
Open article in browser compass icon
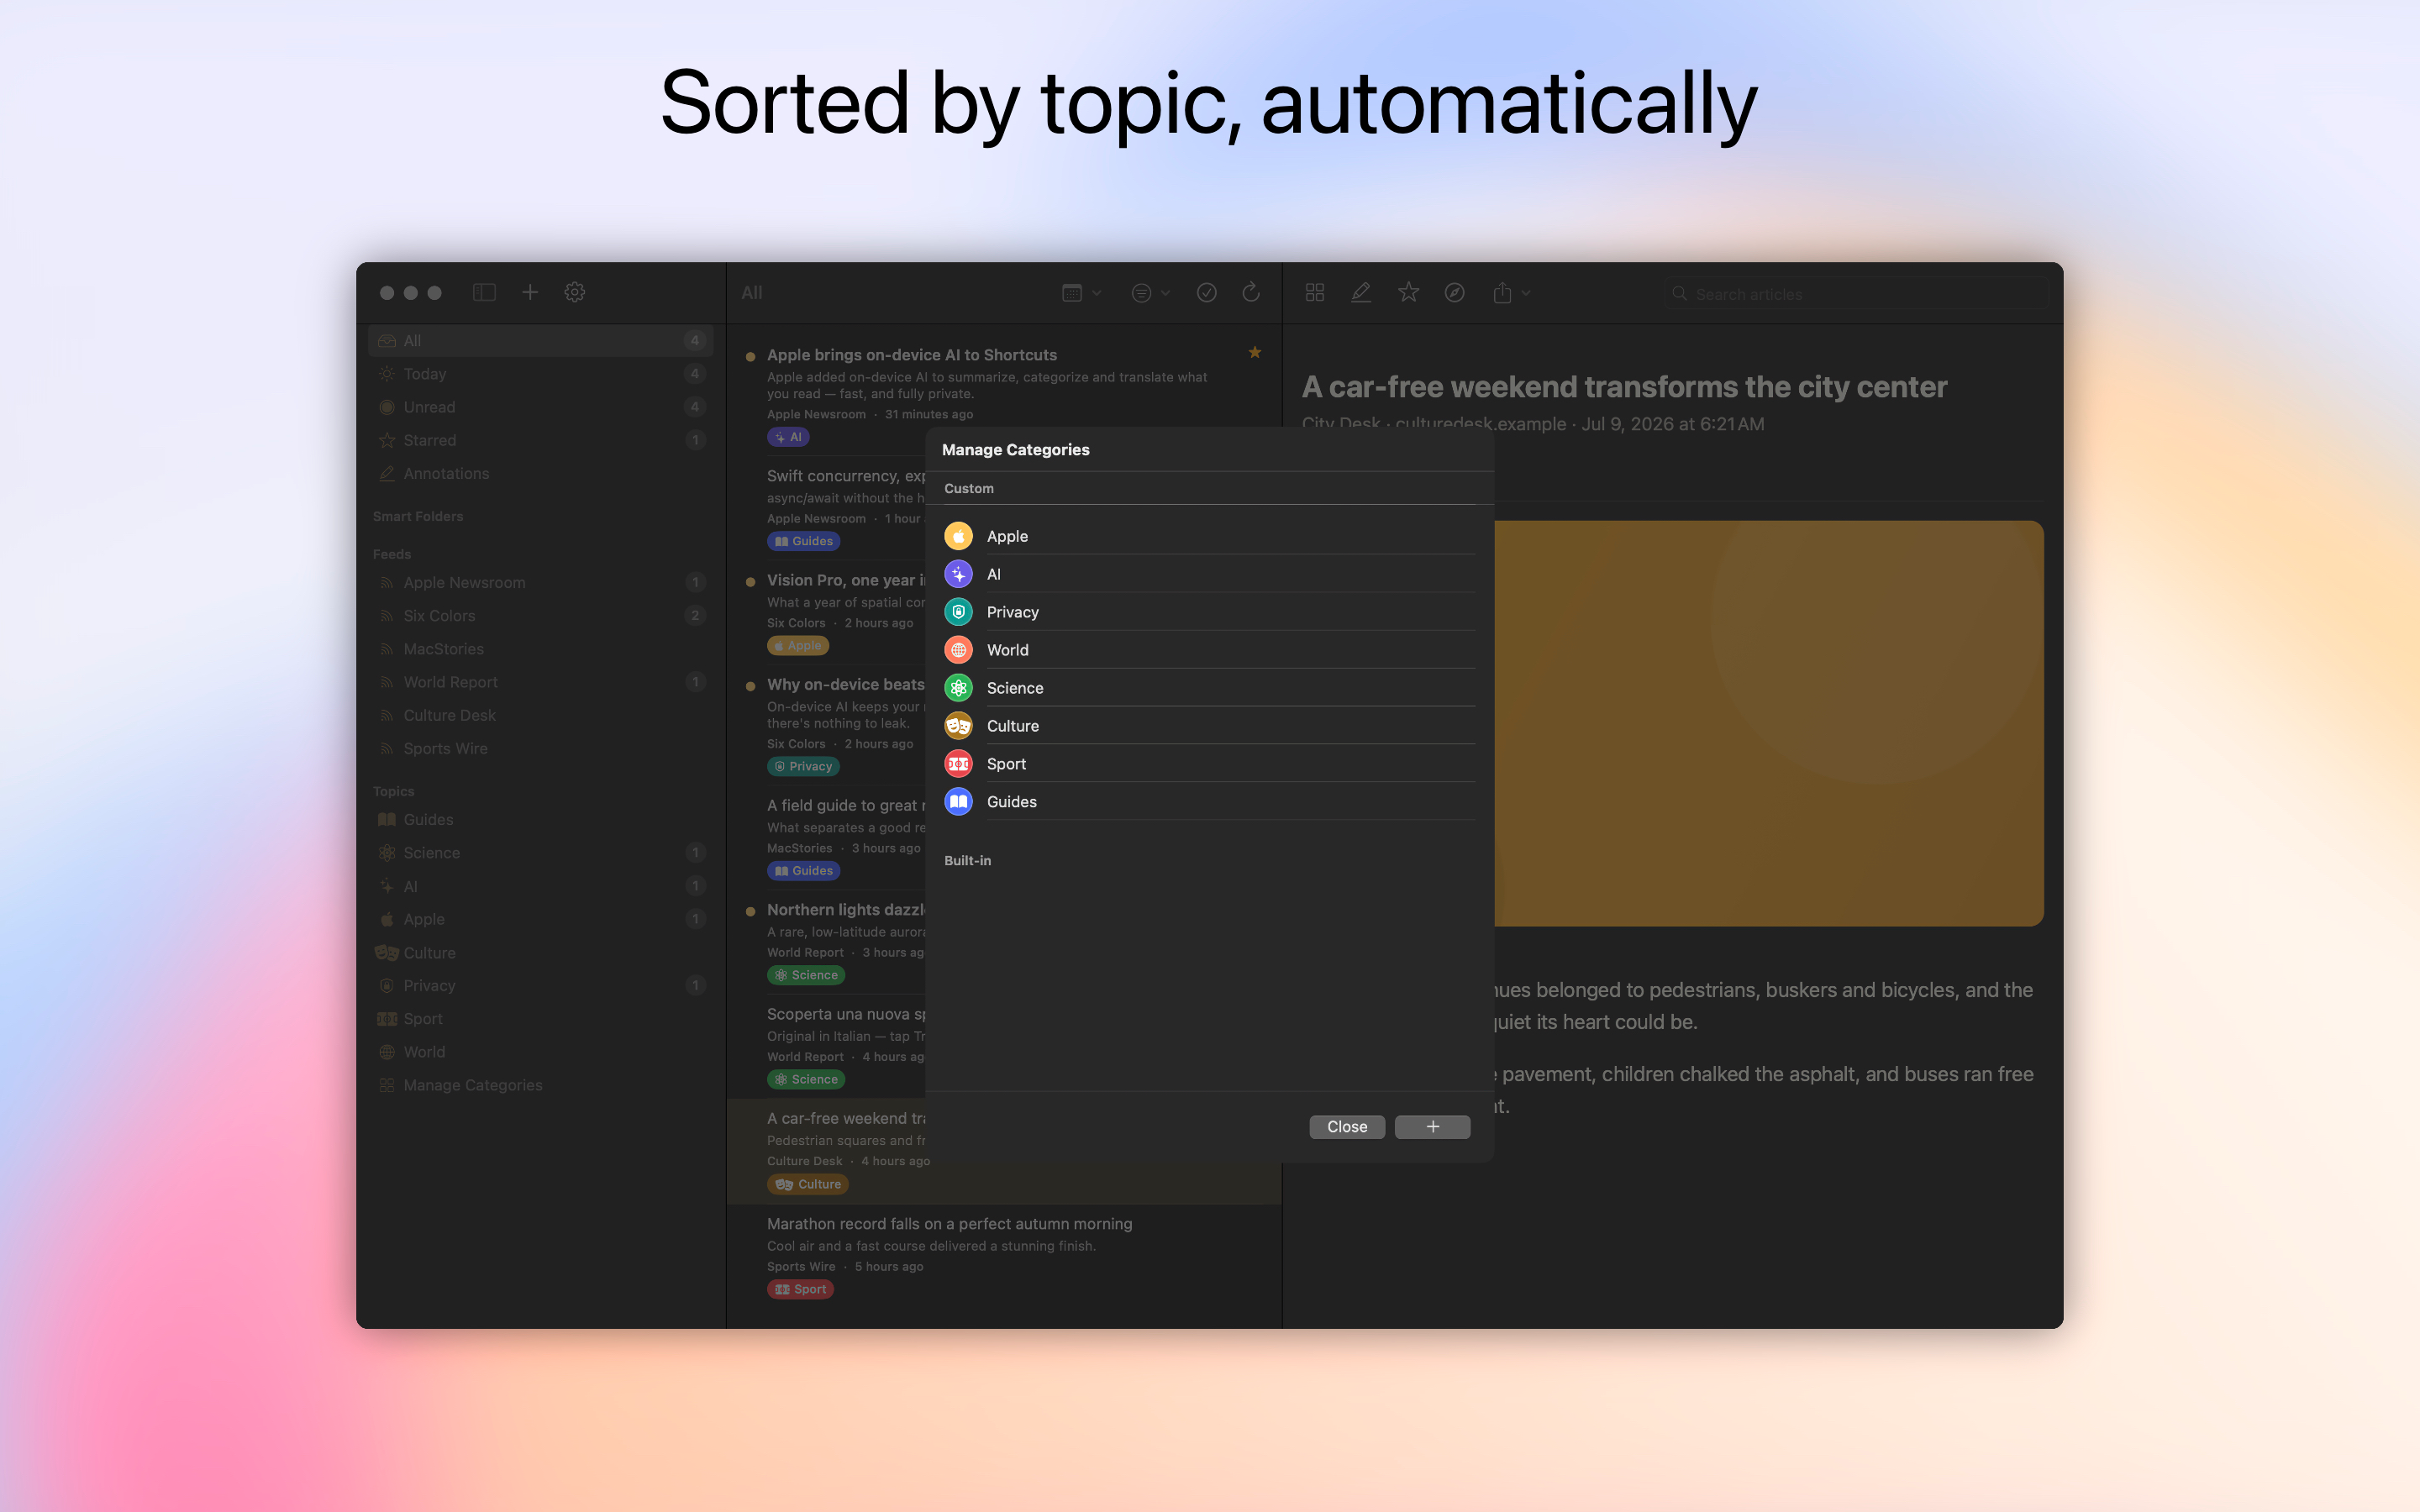(1455, 292)
